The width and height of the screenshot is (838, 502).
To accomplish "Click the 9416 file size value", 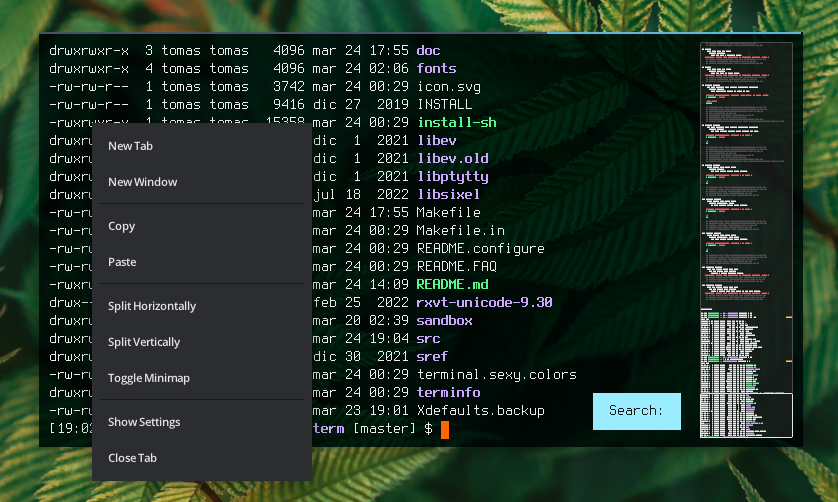I will pyautogui.click(x=289, y=104).
